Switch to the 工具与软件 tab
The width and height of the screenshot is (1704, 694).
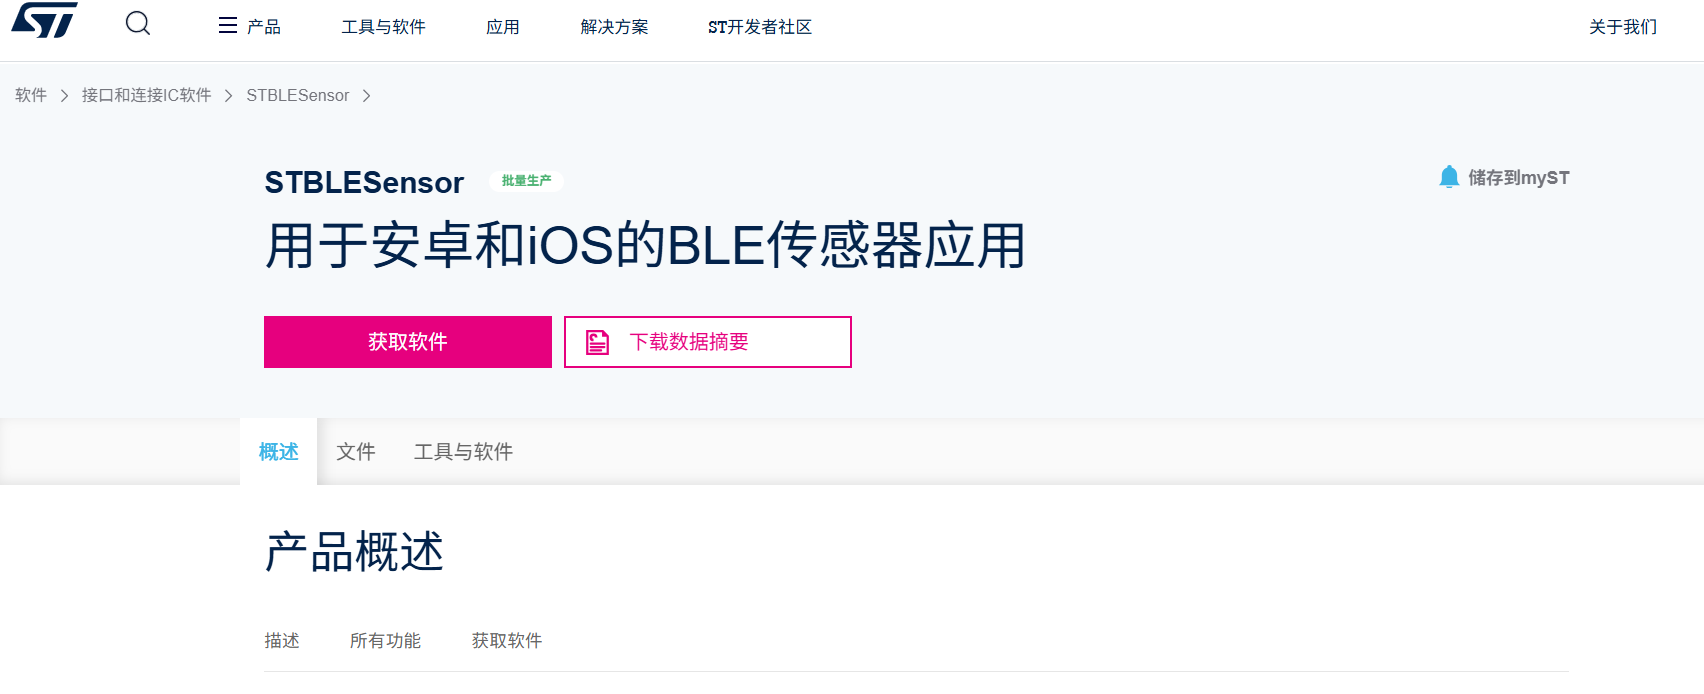pos(463,452)
